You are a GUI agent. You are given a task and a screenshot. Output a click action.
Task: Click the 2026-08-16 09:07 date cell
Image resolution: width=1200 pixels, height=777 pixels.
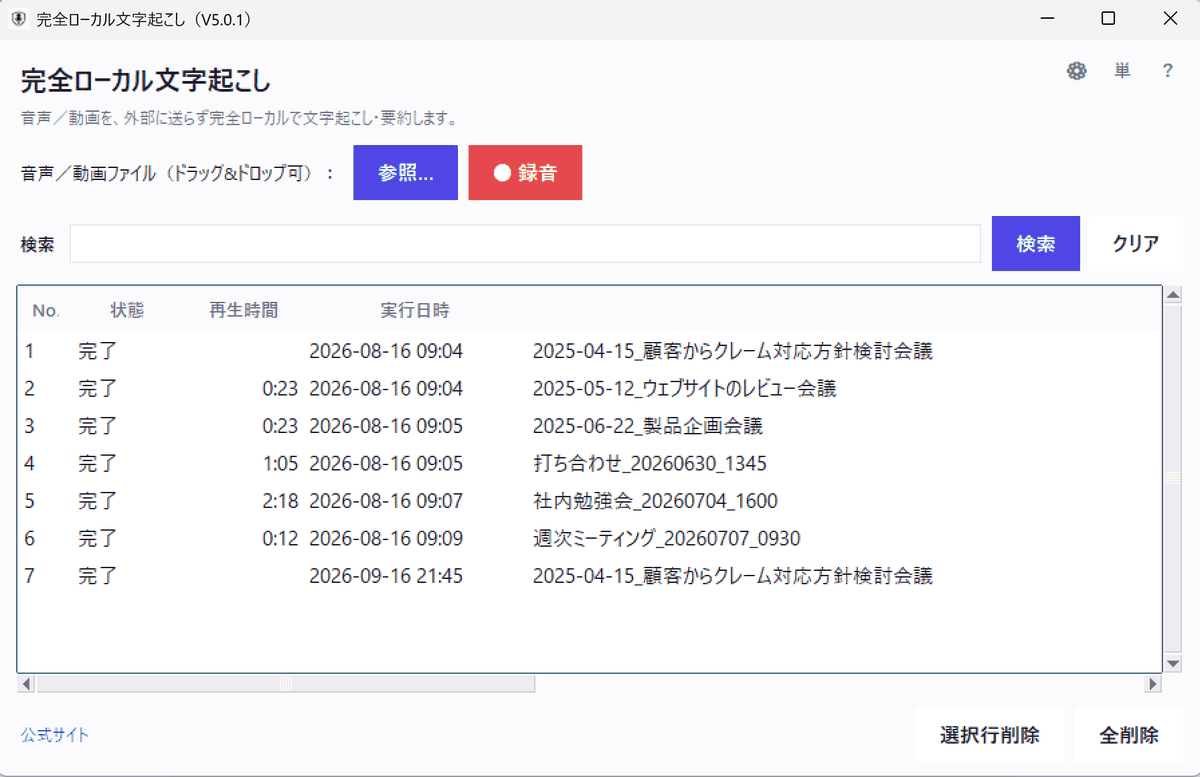click(386, 501)
